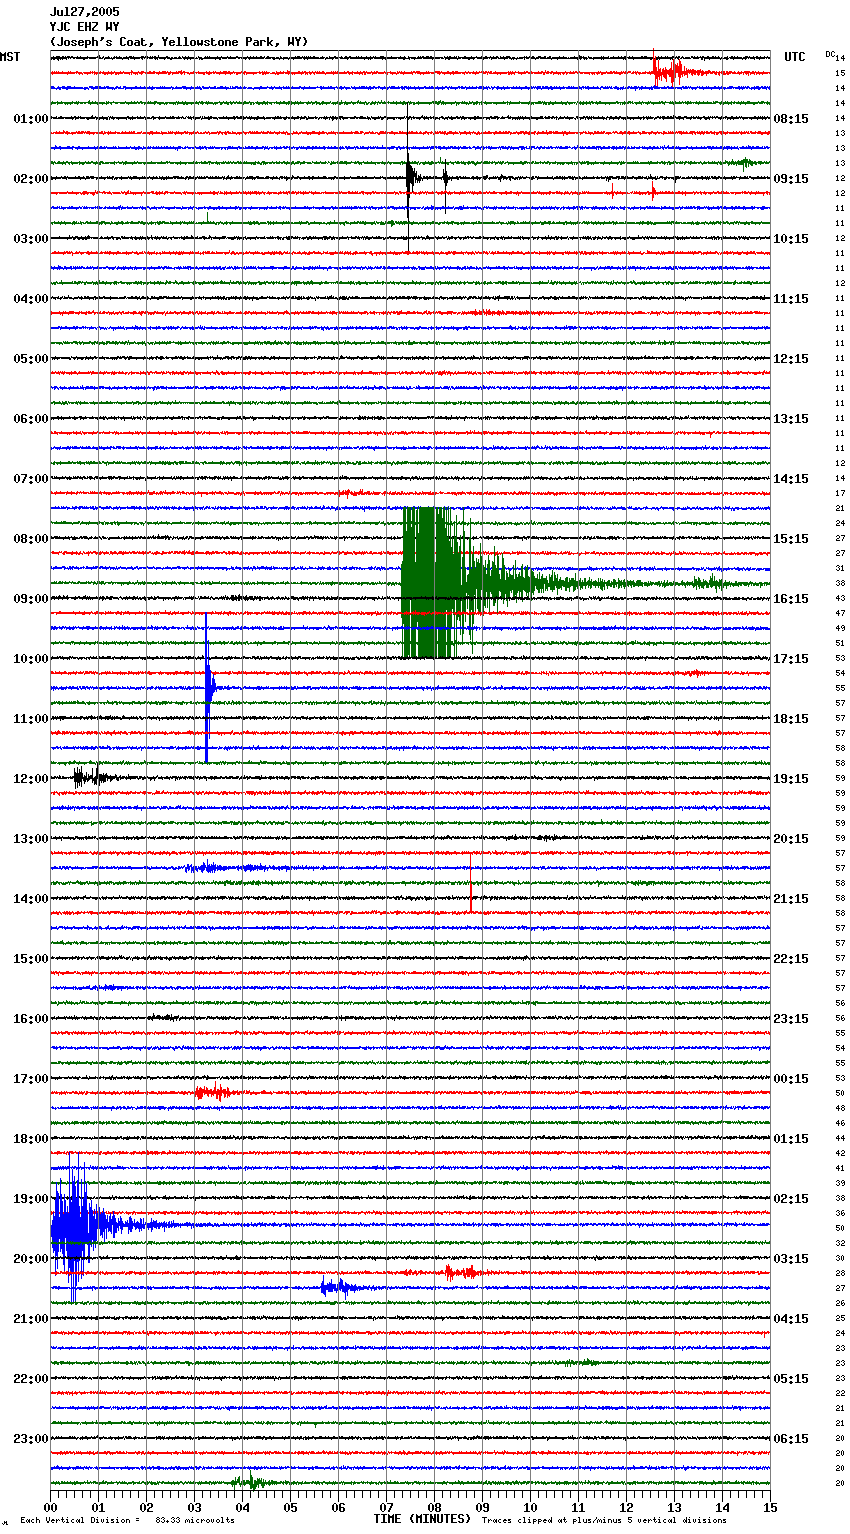Click the 05 minute tick label on bottom axis
850x1534 pixels.
[x=290, y=1507]
